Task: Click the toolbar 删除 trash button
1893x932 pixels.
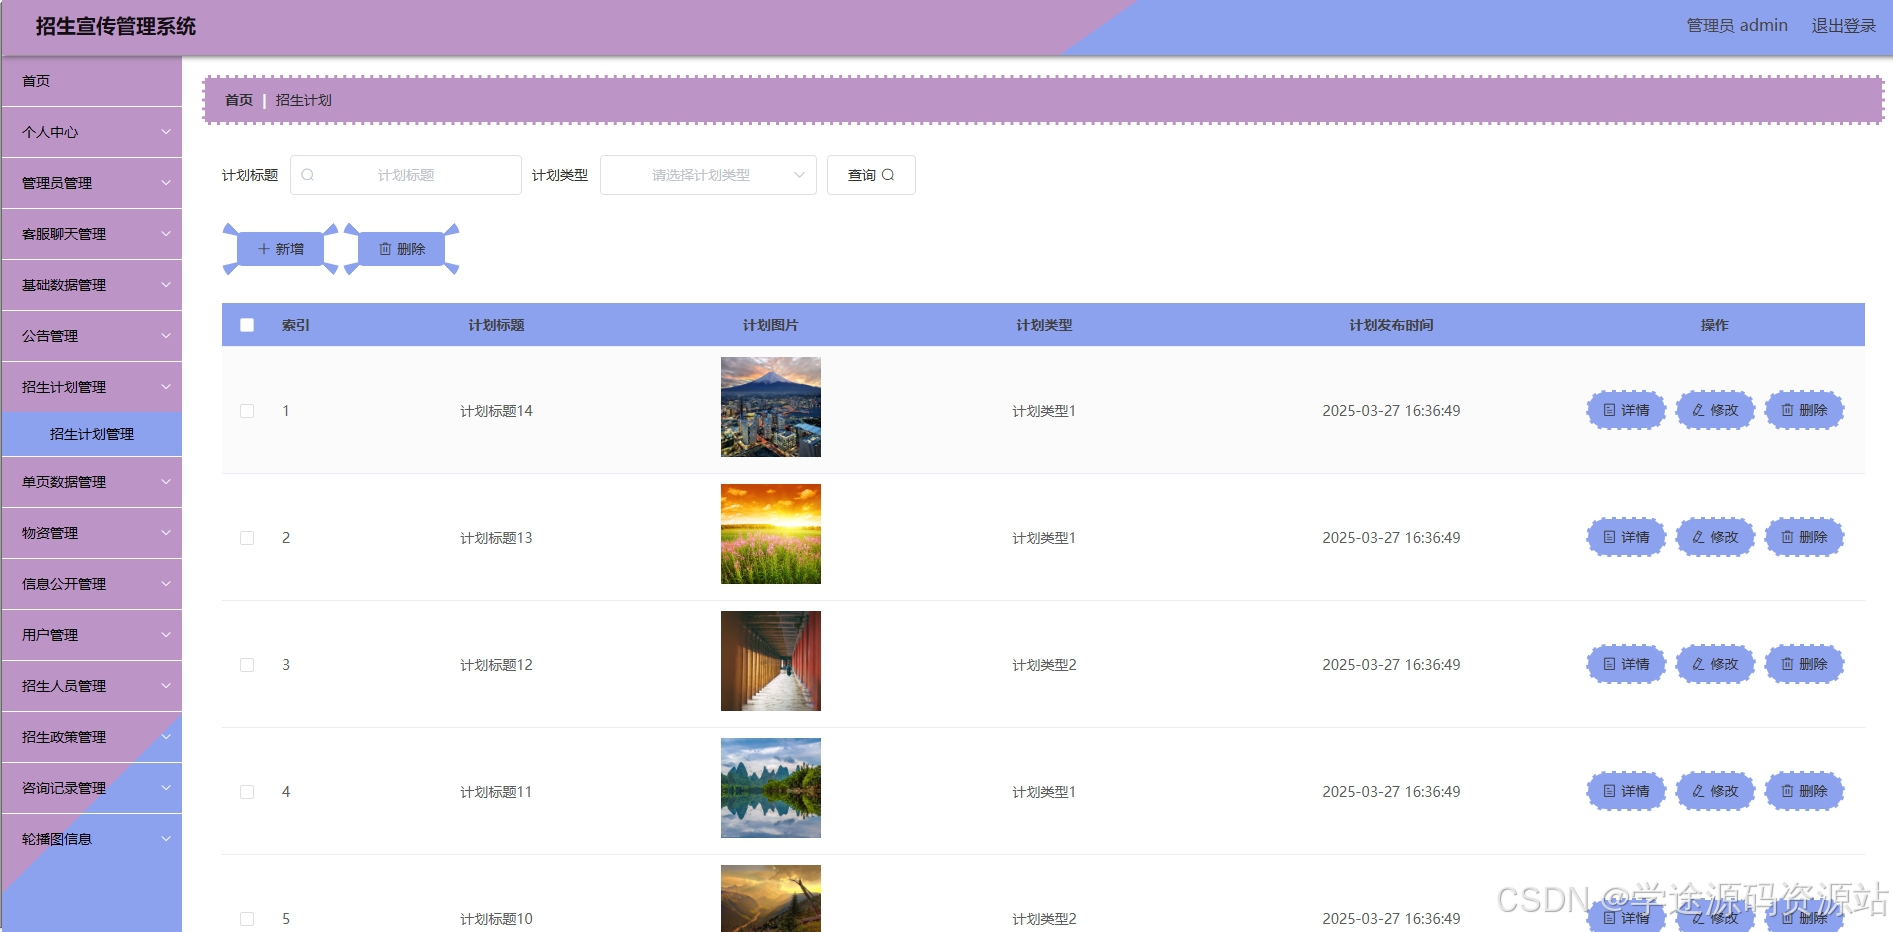Action: (x=402, y=249)
